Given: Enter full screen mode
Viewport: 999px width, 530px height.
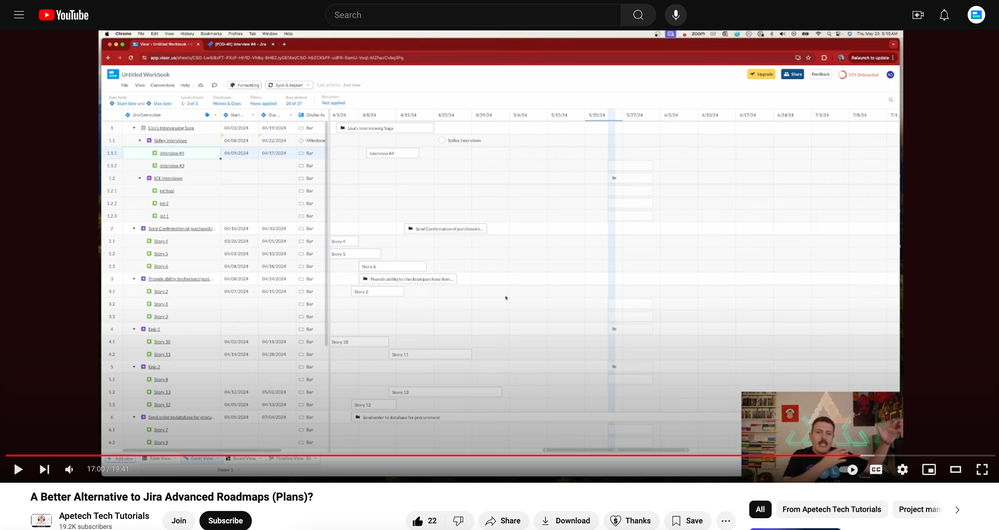Looking at the screenshot, I should (982, 469).
